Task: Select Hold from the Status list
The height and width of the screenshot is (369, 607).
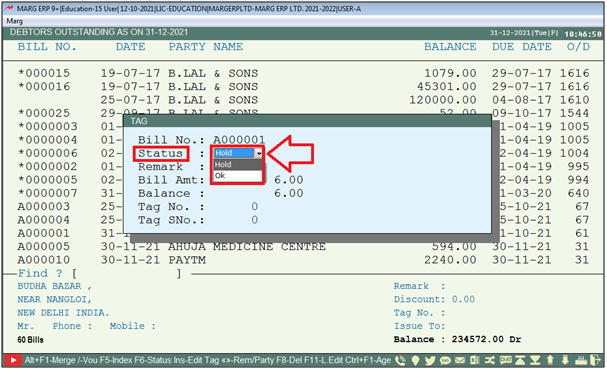Action: [238, 165]
